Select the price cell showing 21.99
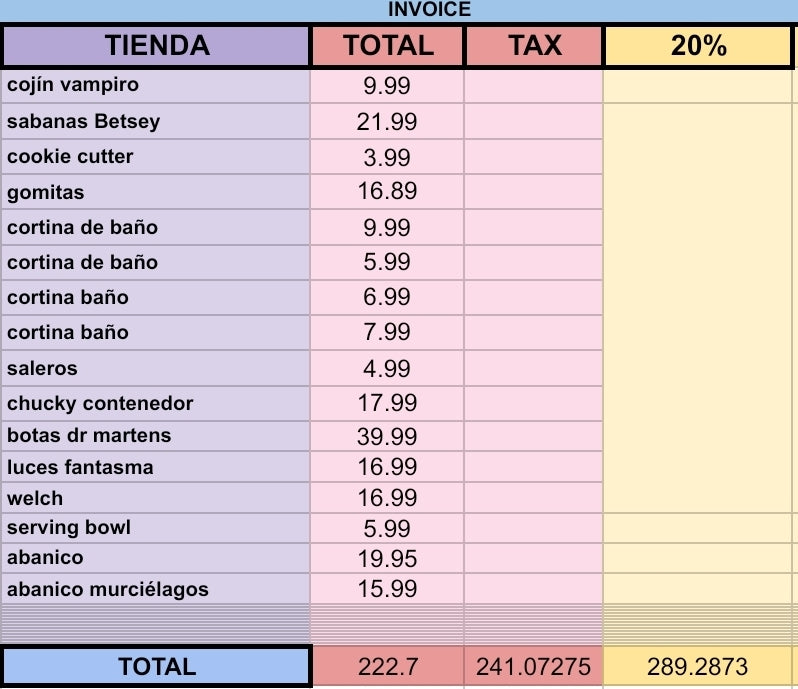 [387, 122]
